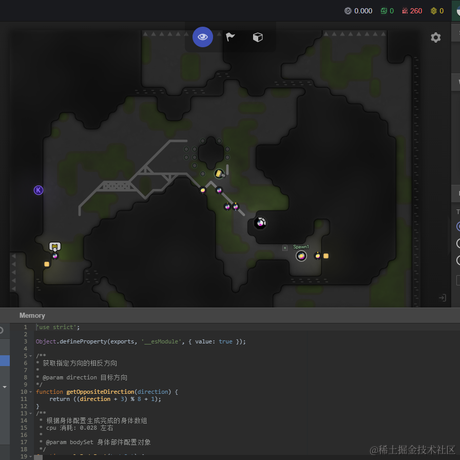Screen dimensions: 460x460
Task: Fold the getOppositeDirection function at line 10
Action: click(x=30, y=392)
